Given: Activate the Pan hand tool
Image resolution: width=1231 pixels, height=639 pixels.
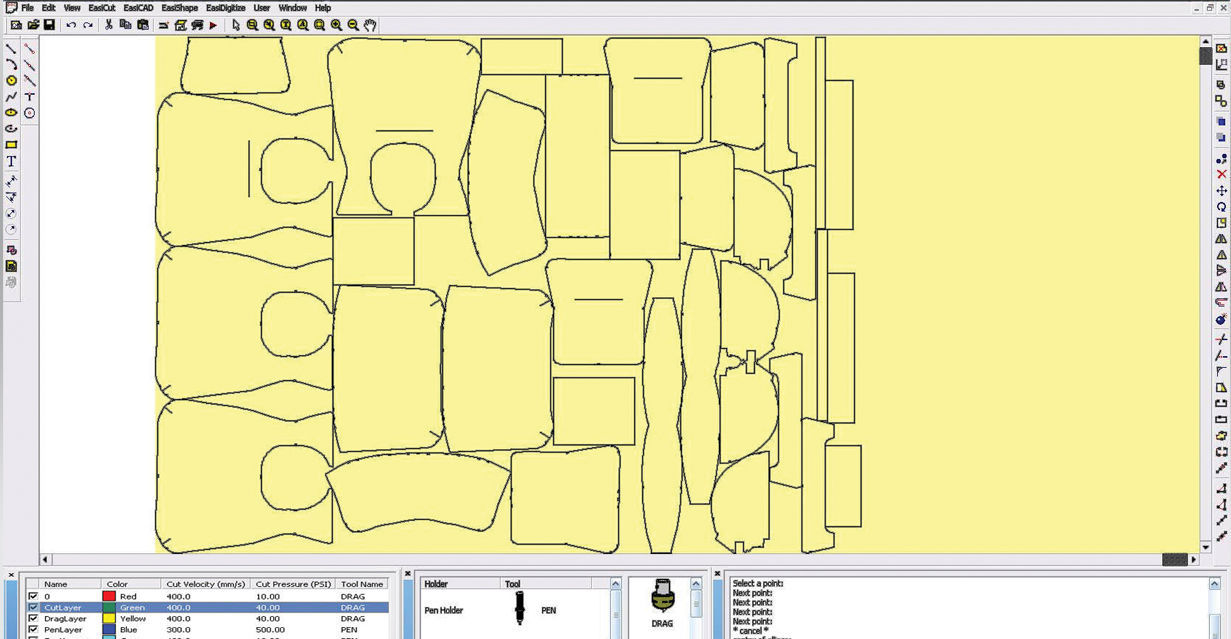Looking at the screenshot, I should [370, 26].
